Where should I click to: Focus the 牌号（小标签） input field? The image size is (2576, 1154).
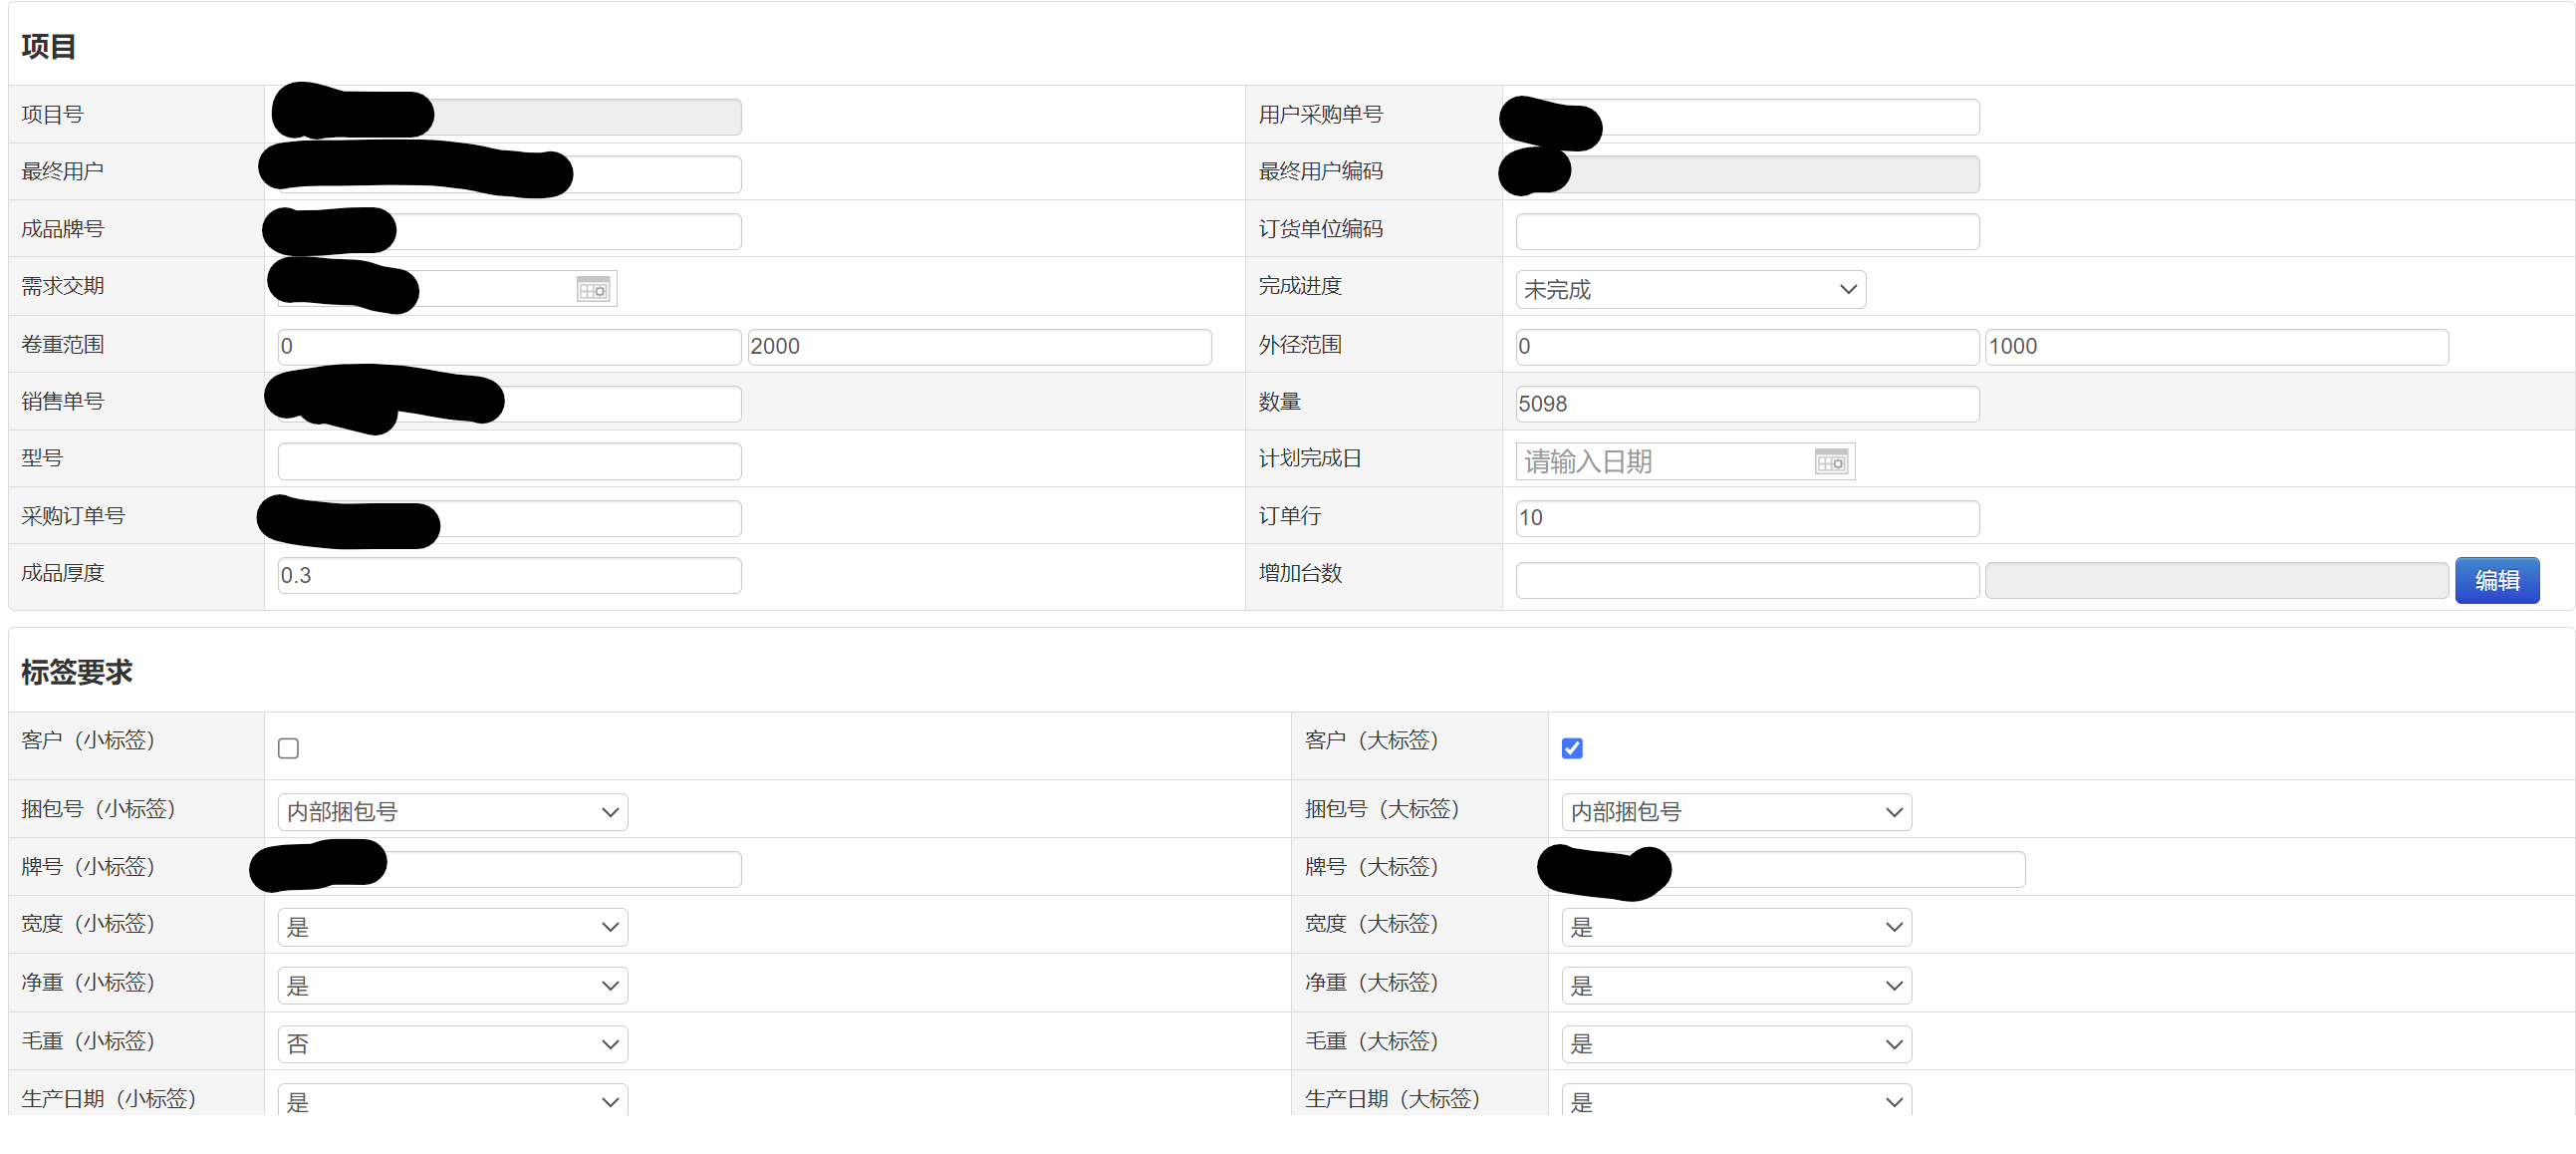pos(510,869)
